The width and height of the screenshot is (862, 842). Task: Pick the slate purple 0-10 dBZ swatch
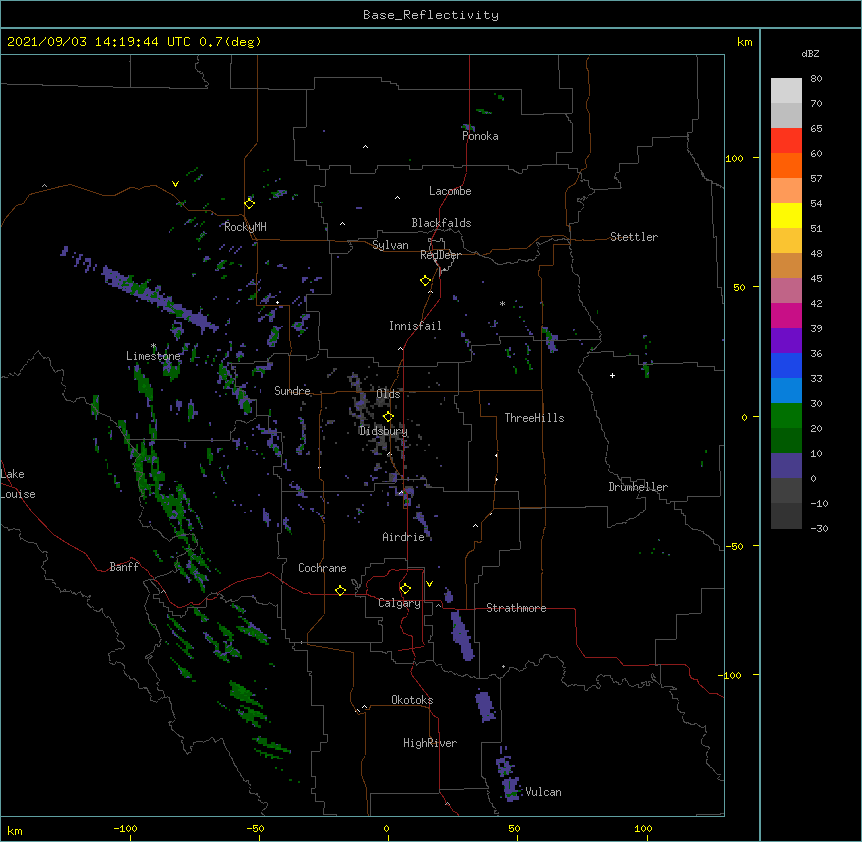(x=786, y=466)
